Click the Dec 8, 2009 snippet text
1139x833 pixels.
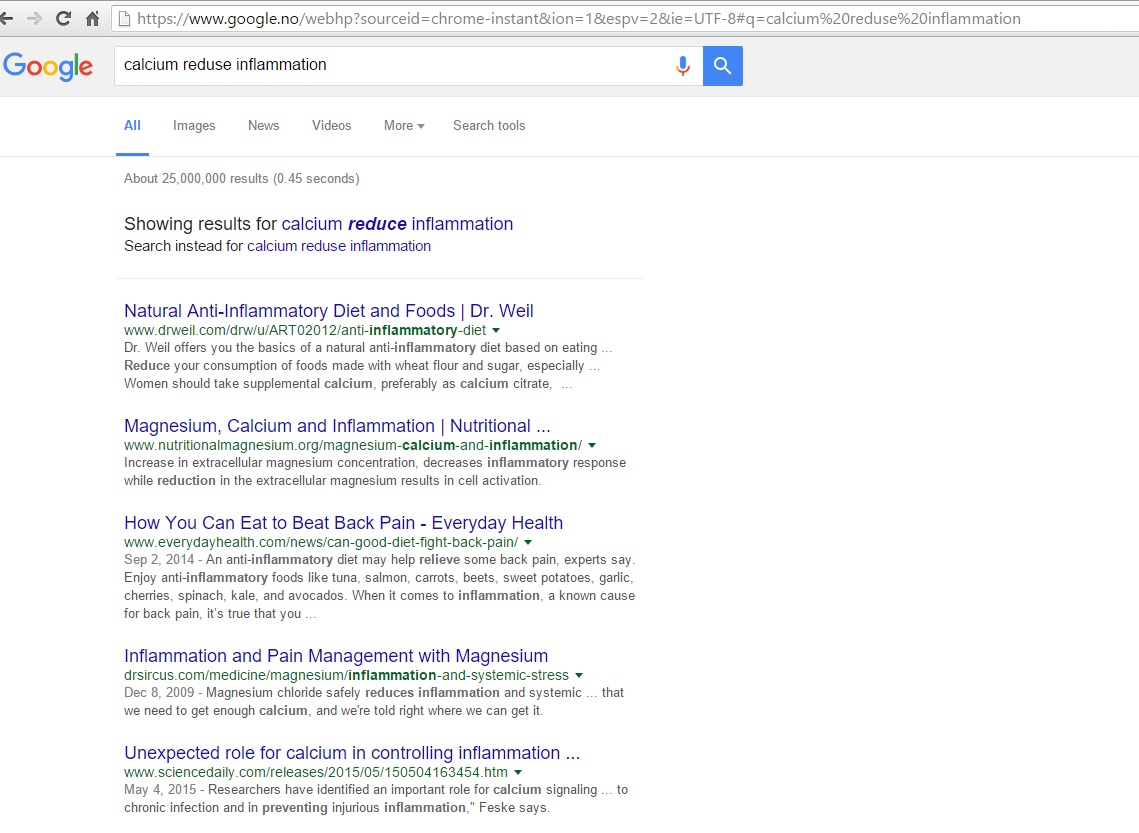point(373,702)
